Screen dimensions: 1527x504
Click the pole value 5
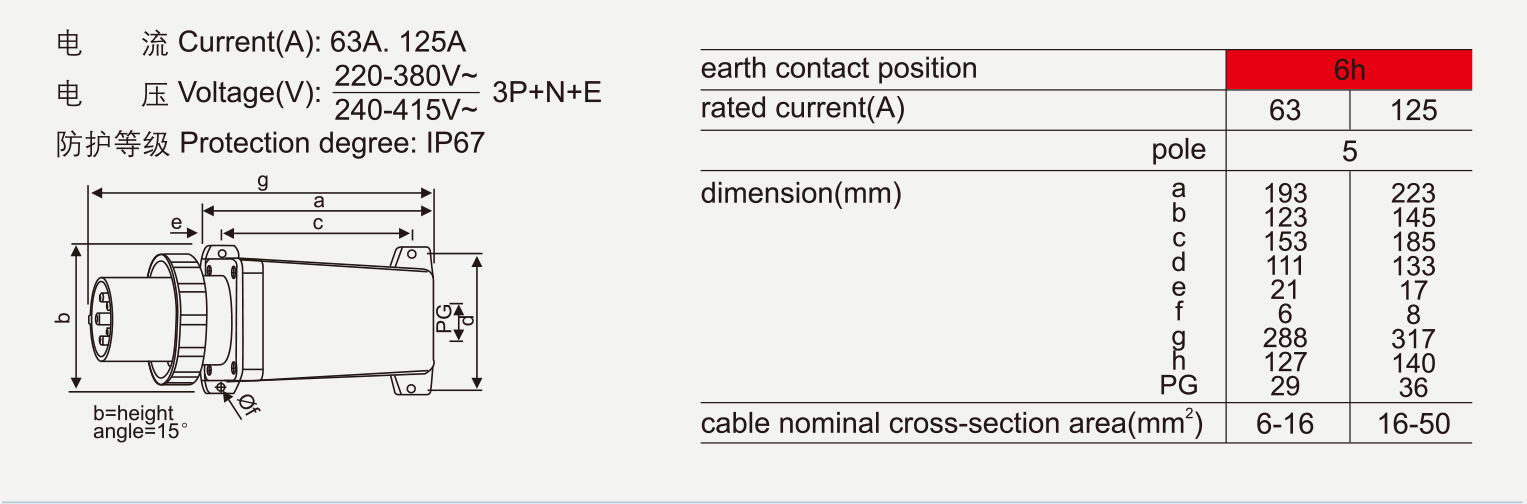[x=1349, y=151]
